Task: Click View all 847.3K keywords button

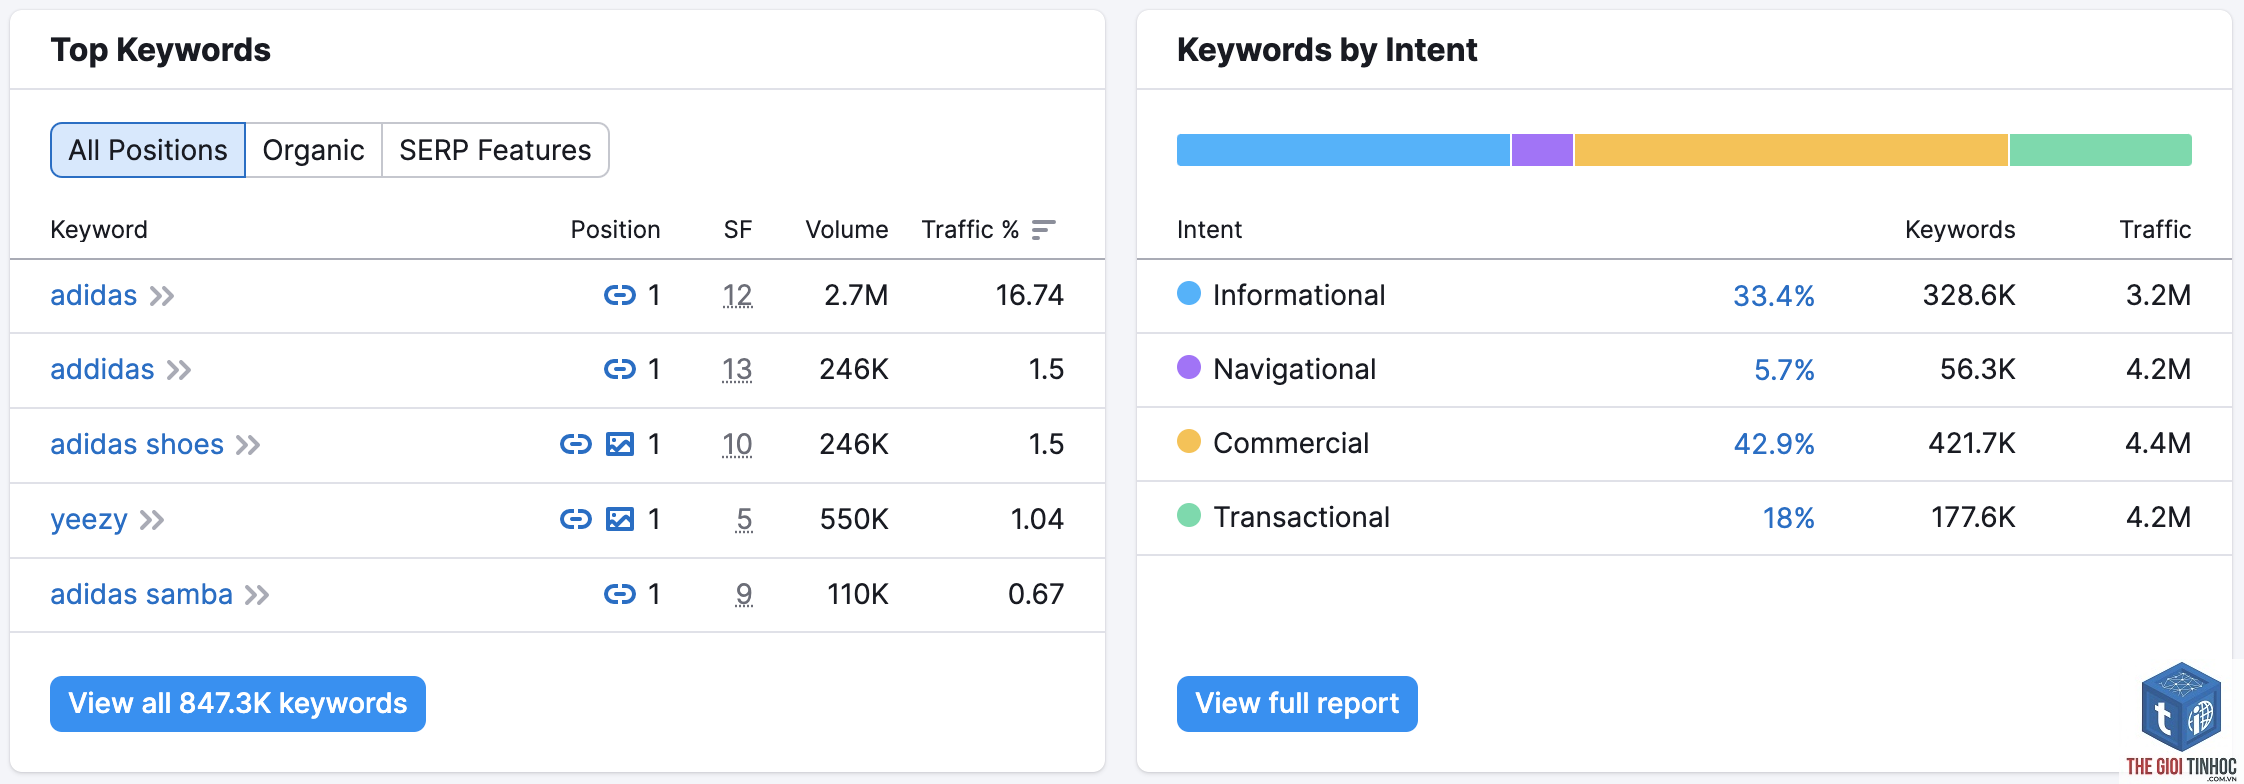Action: pos(238,704)
